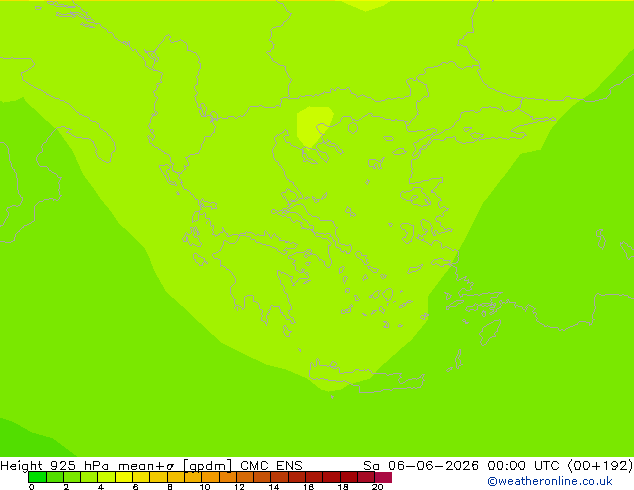
Task: Pick the yellow-green legend swatch starting at 4
Action: (x=106, y=477)
